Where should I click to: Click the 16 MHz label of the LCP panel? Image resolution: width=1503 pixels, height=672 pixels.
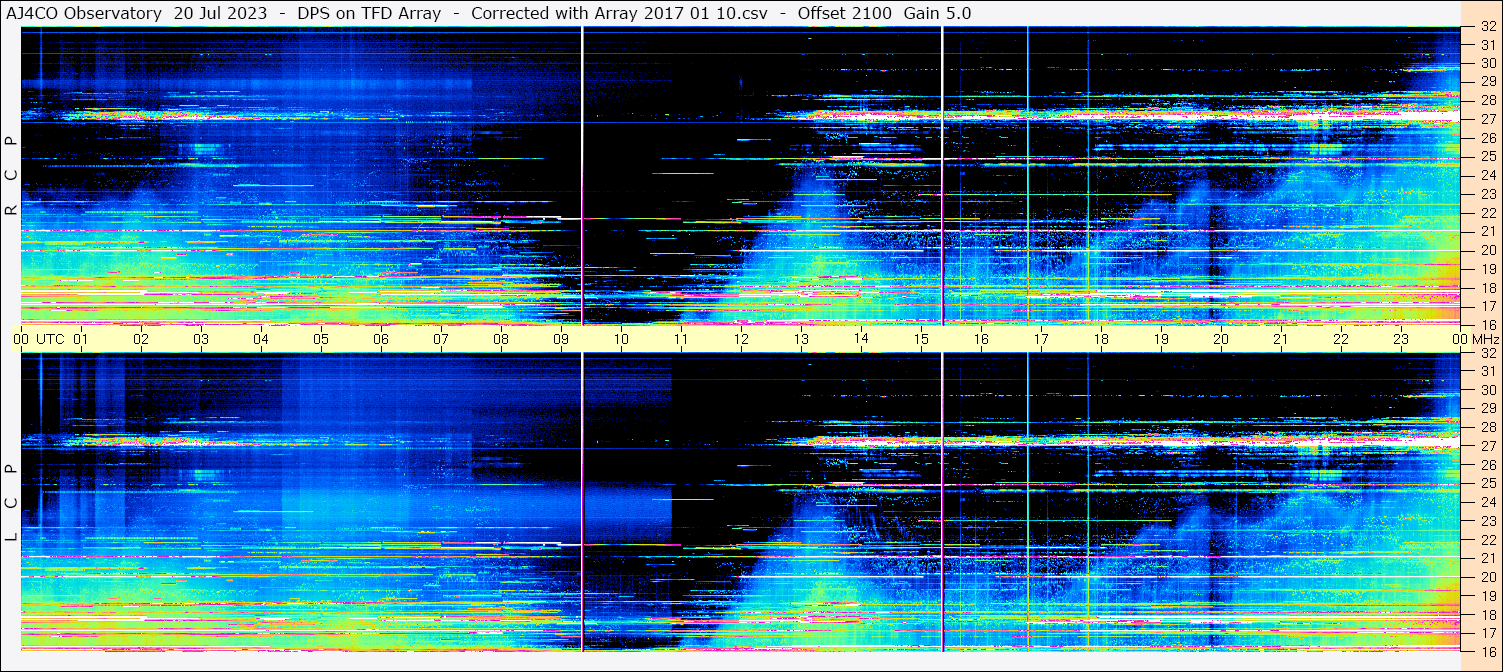click(x=1487, y=651)
